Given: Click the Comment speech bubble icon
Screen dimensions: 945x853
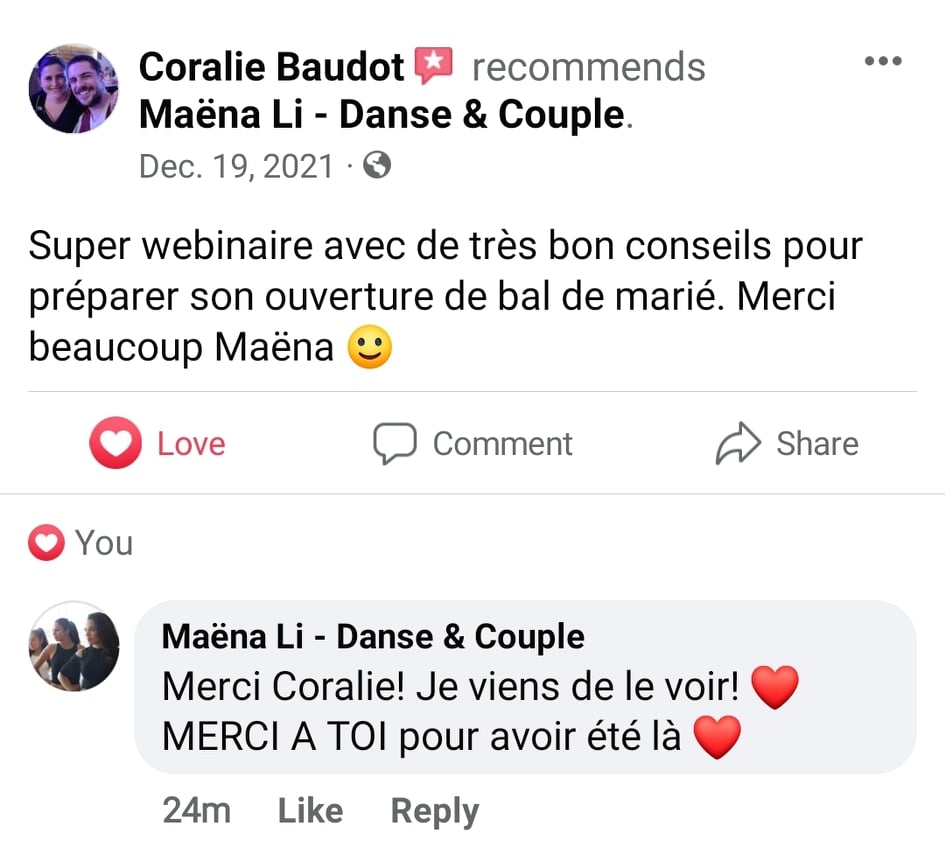Looking at the screenshot, I should (x=394, y=444).
